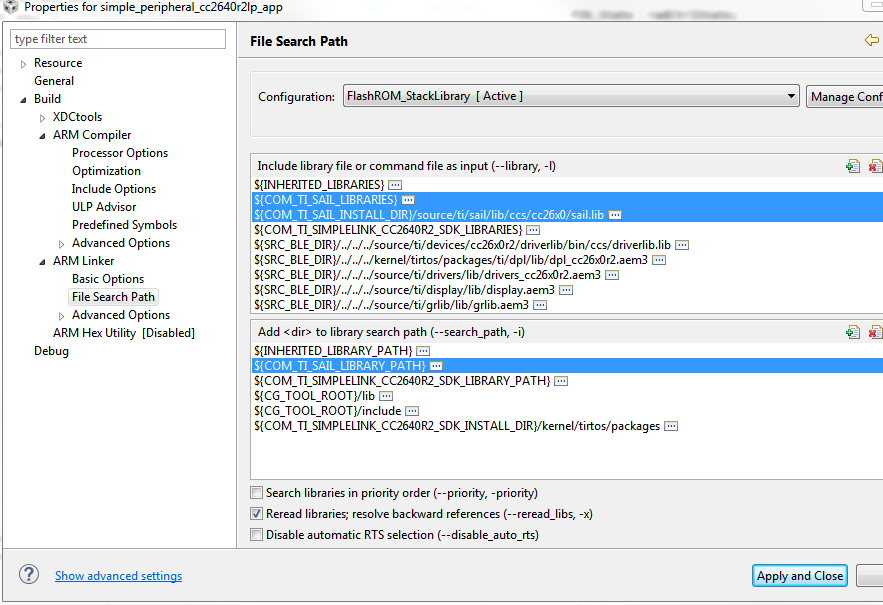Click ellipsis icon beside ${CG_TOOL_ROOT}/lib
Image resolution: width=883 pixels, height=605 pixels.
(x=386, y=396)
